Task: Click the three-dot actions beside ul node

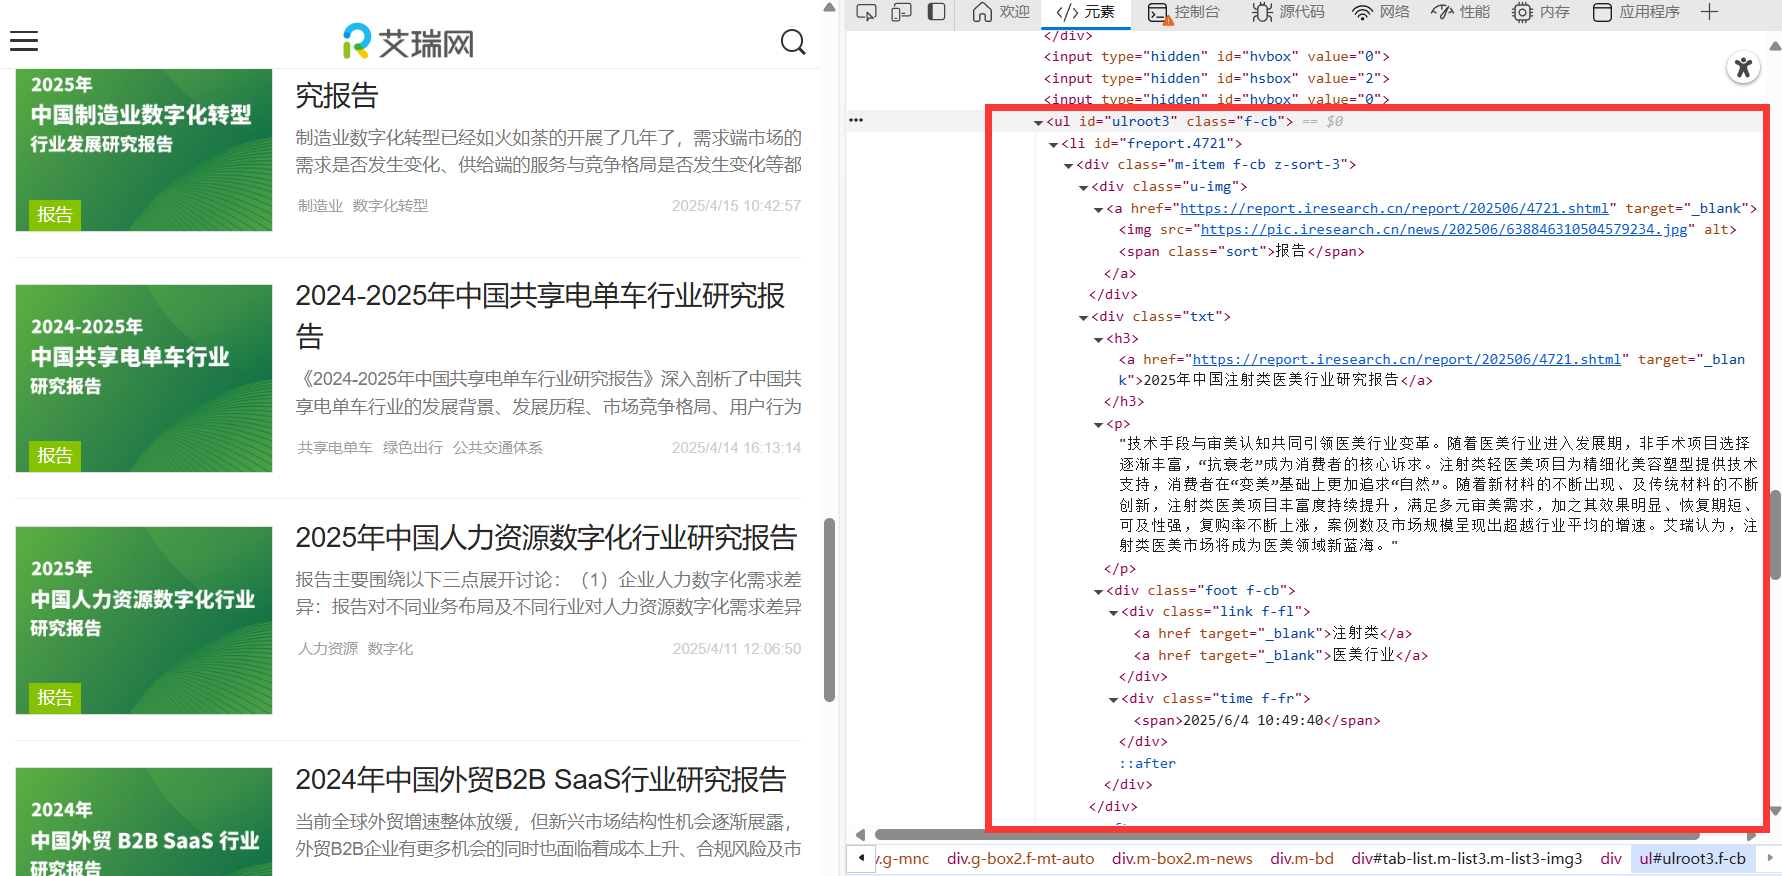Action: click(x=856, y=120)
